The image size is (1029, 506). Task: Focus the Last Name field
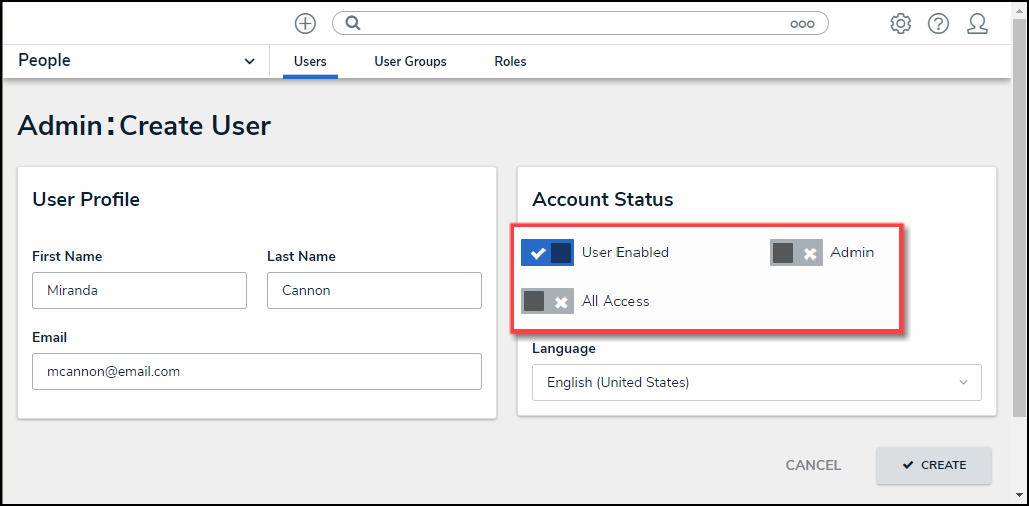pos(374,290)
